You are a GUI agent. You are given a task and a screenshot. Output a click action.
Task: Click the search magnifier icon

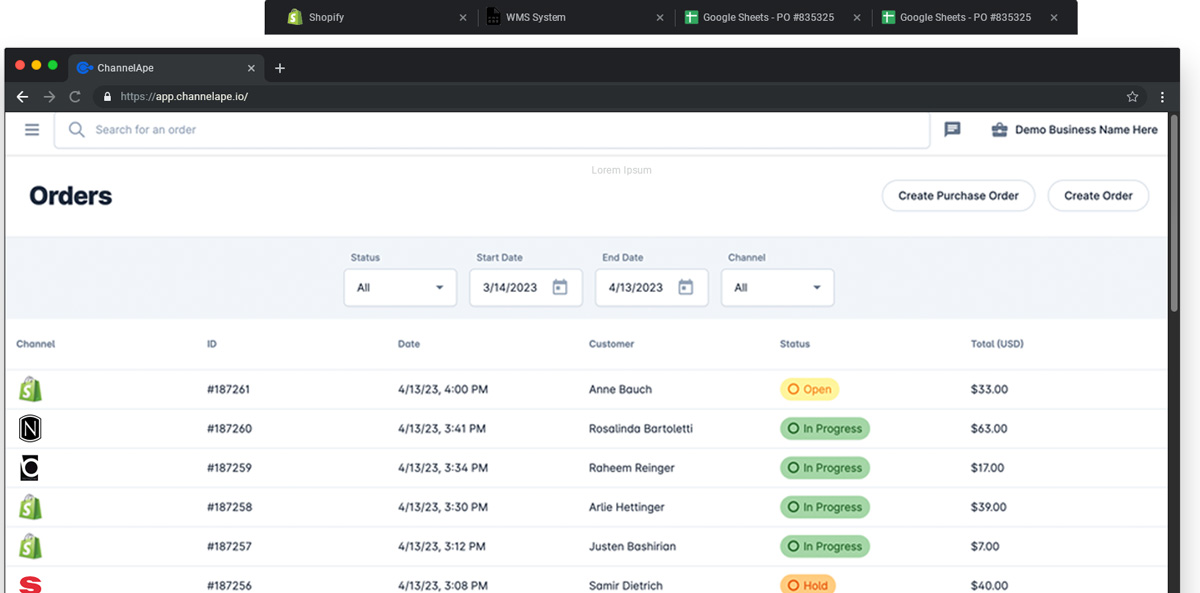[x=76, y=130]
